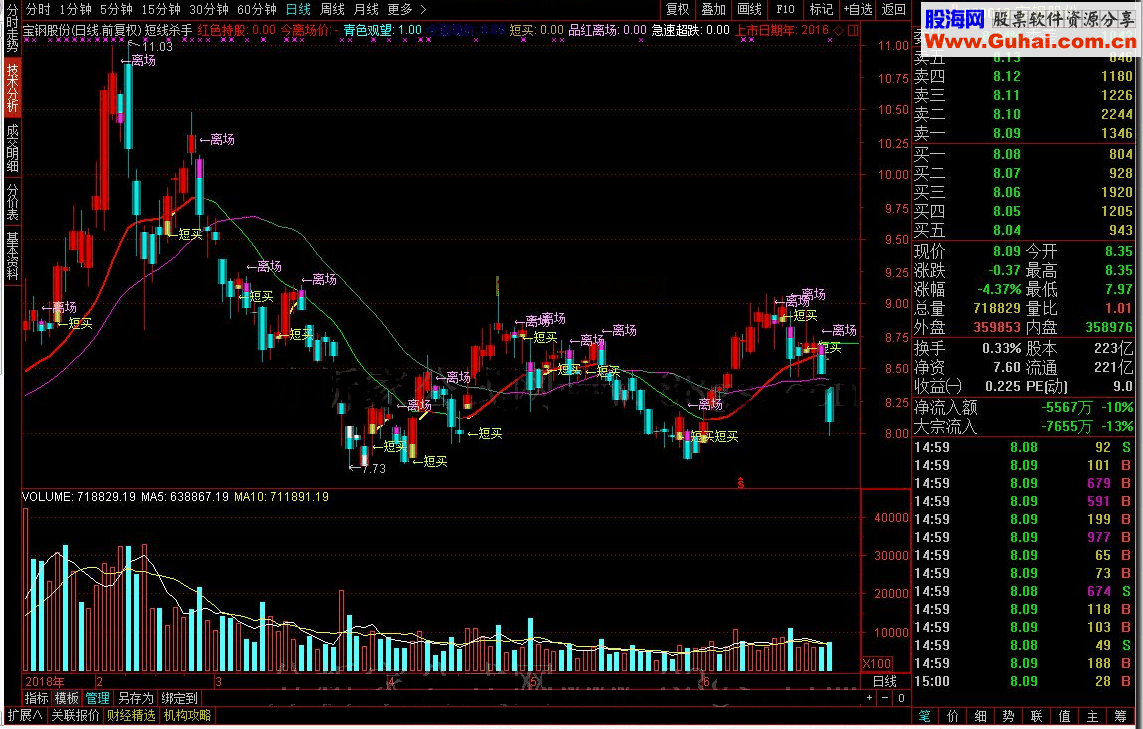Select the 价 price tab
Viewport: 1143px width, 729px height.
coord(953,716)
